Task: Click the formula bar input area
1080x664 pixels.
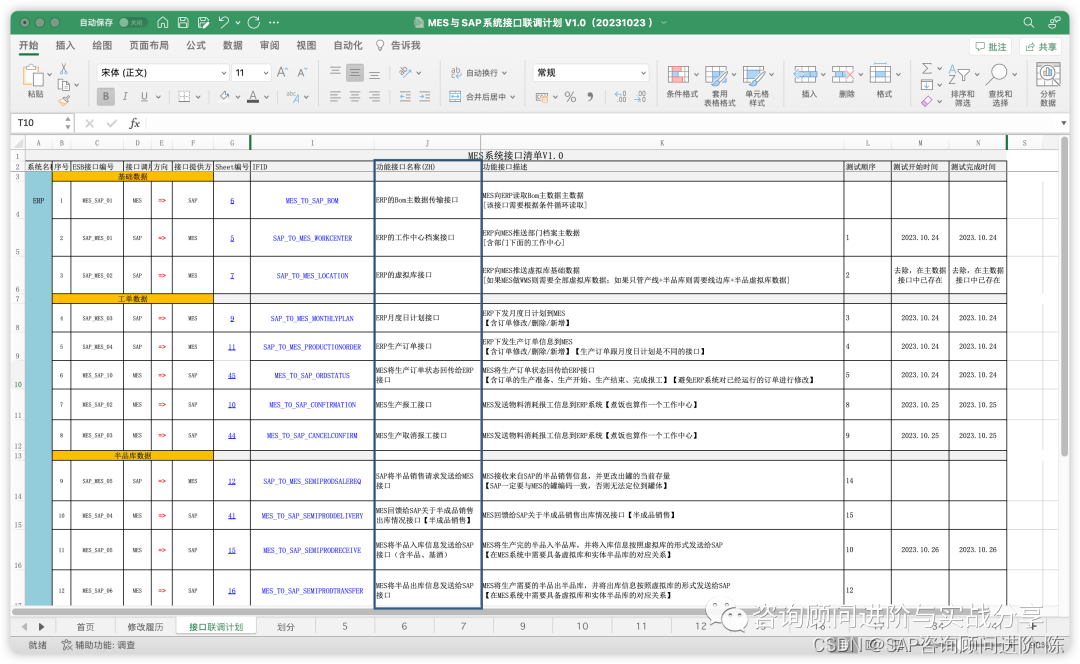Action: click(599, 123)
